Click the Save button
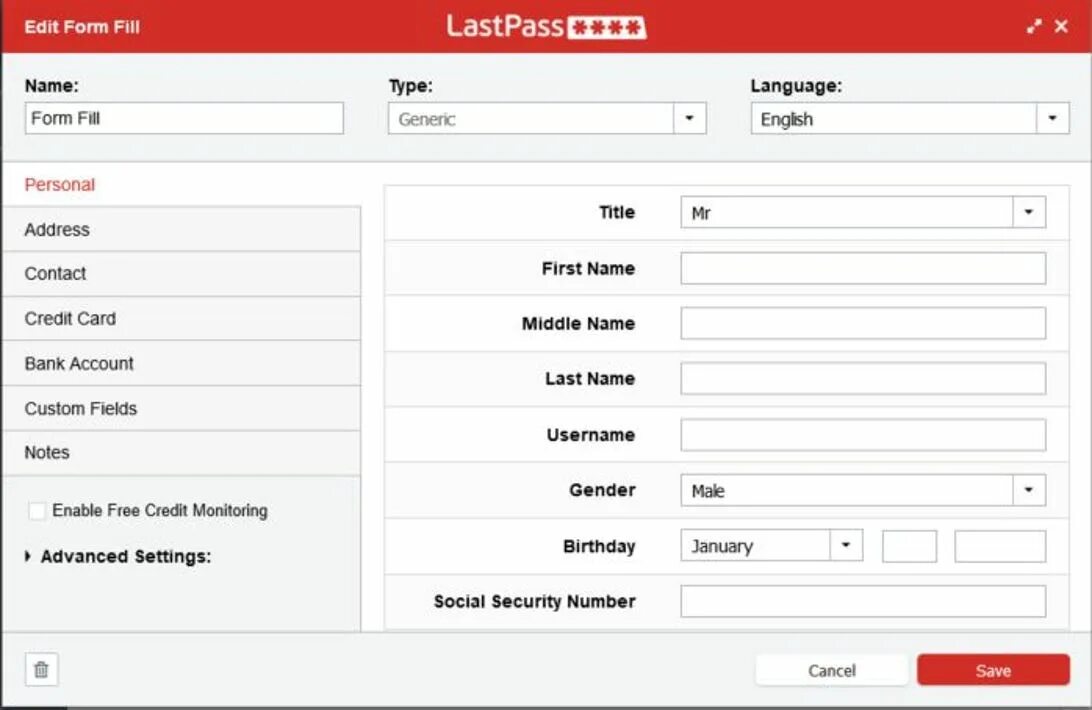Viewport: 1092px width, 710px height. [993, 670]
